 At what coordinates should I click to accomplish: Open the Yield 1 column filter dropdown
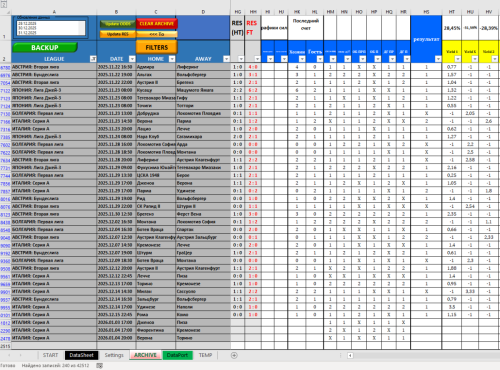[458, 59]
